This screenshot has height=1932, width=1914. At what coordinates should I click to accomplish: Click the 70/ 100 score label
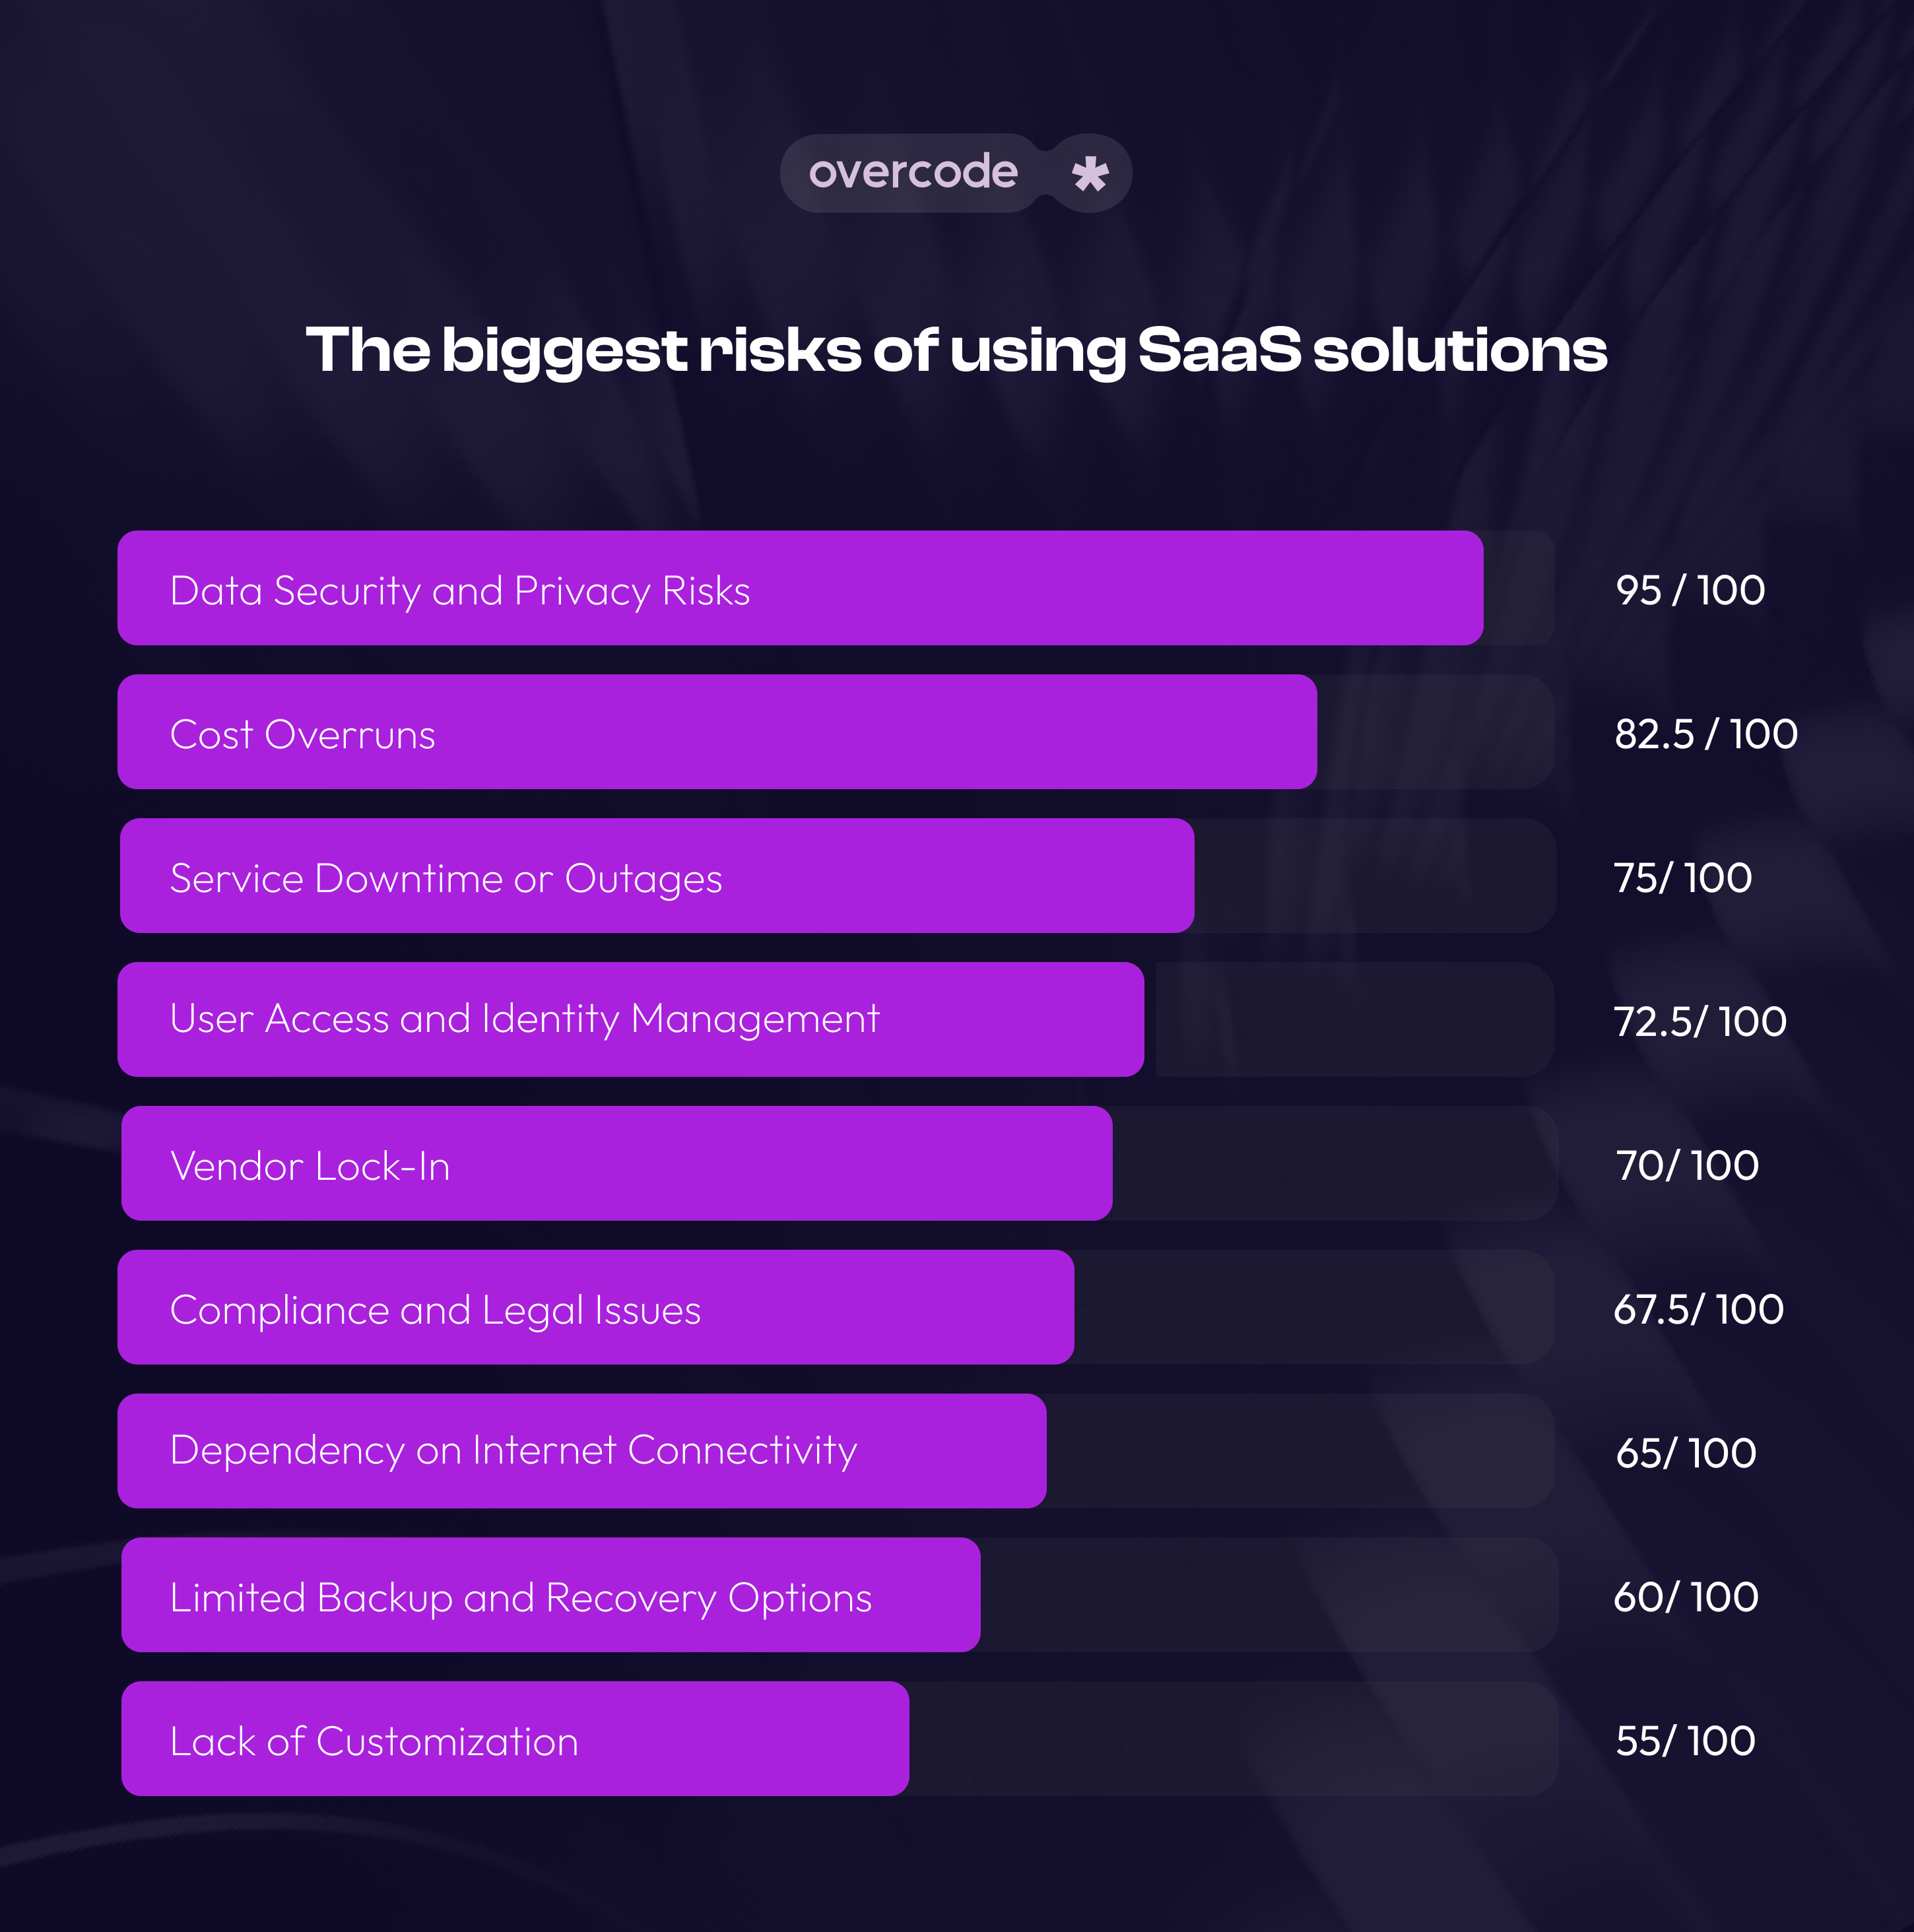pyautogui.click(x=1687, y=1166)
